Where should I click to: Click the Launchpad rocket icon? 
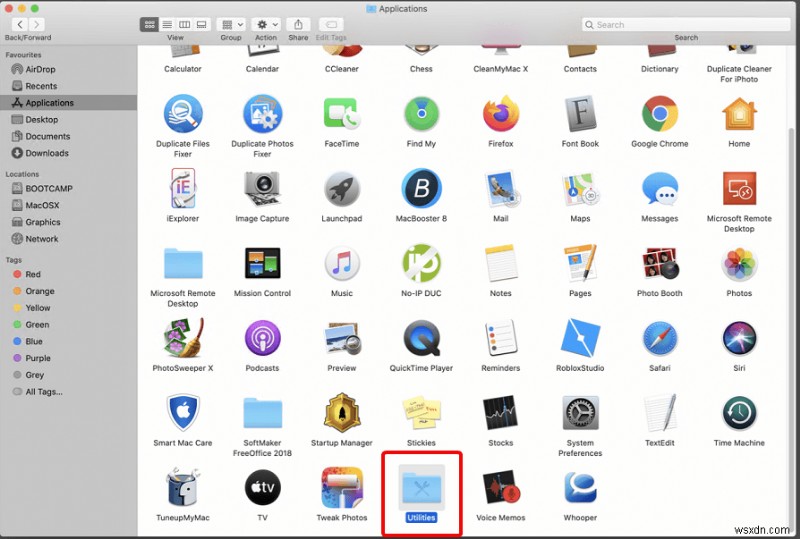342,189
